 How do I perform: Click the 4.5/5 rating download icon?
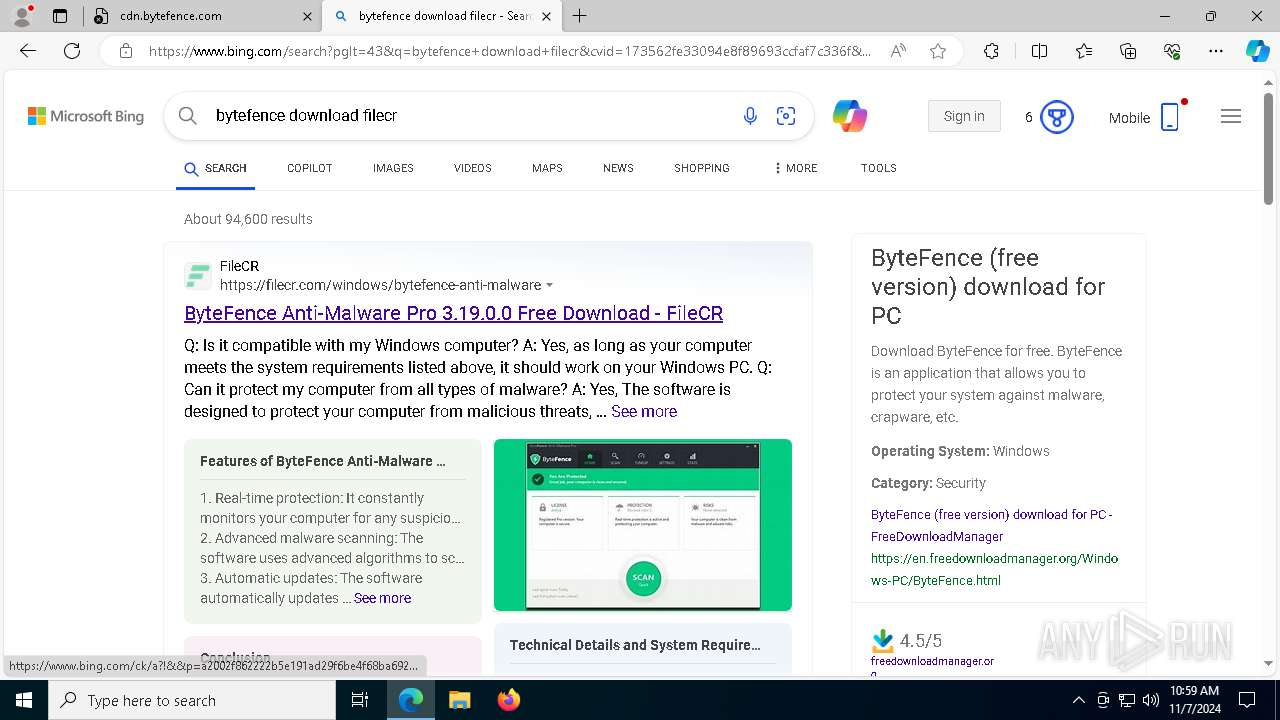click(x=882, y=641)
